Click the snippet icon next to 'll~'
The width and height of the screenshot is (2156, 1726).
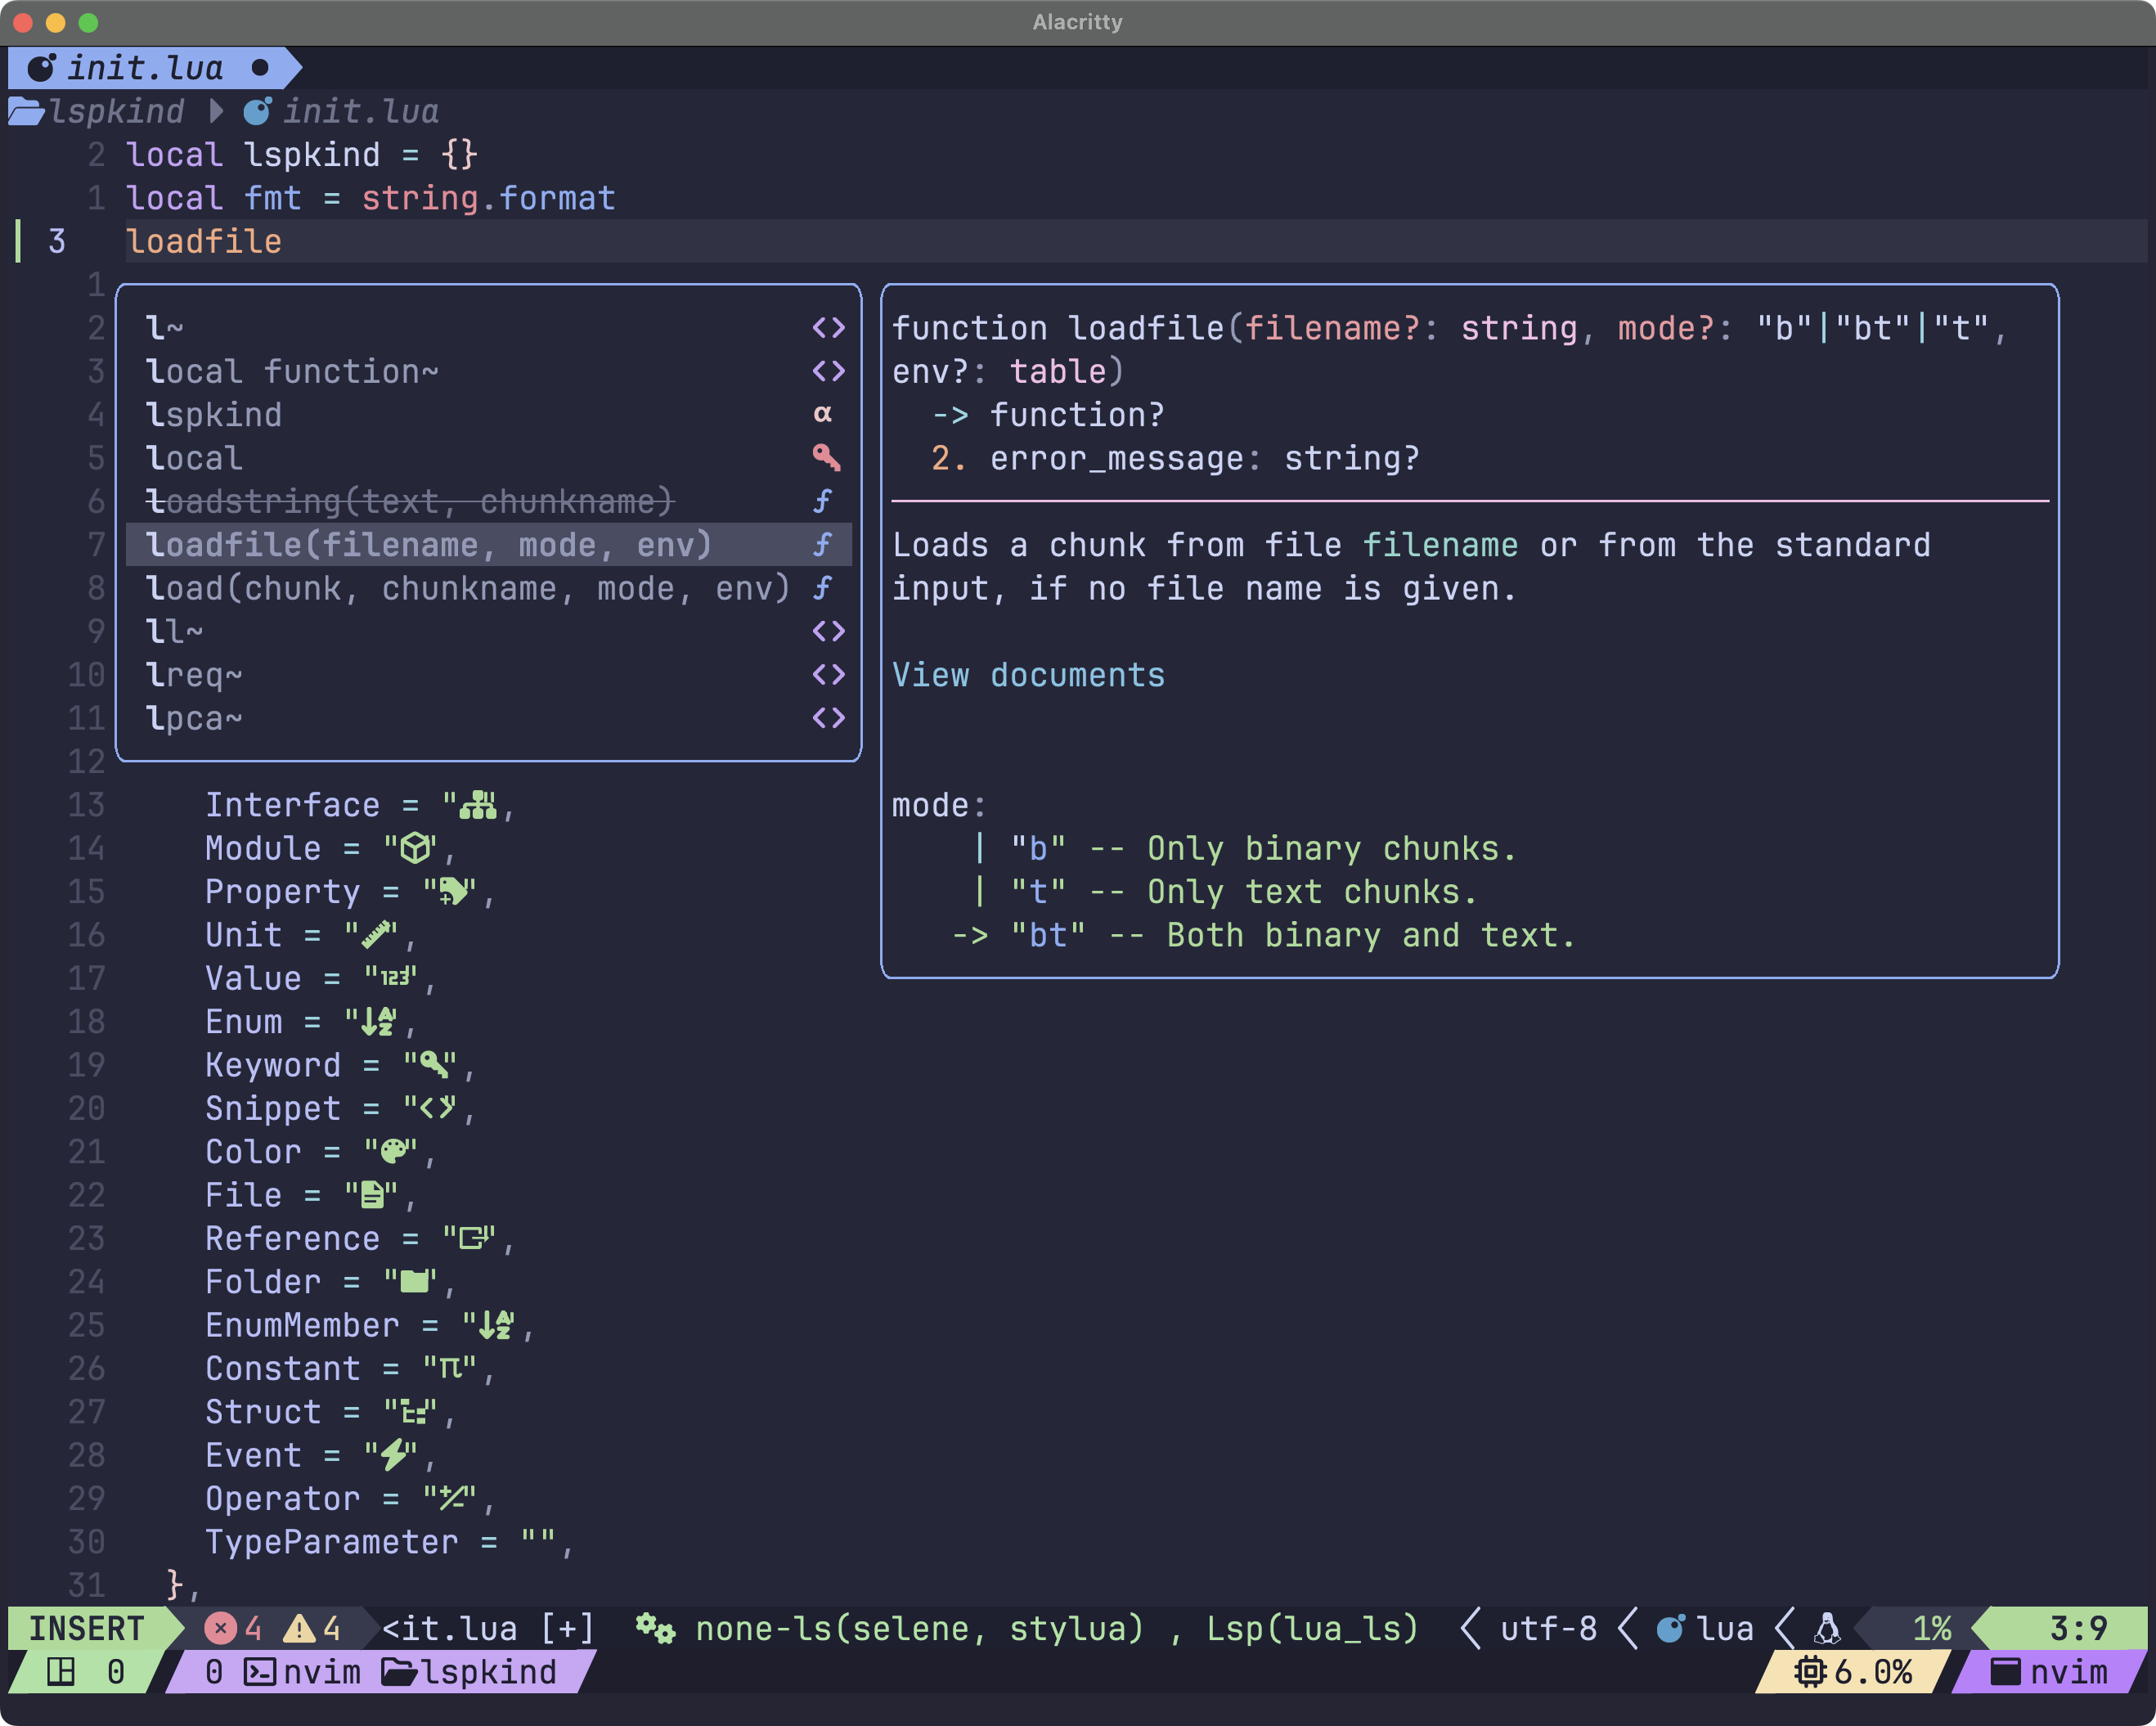point(828,631)
